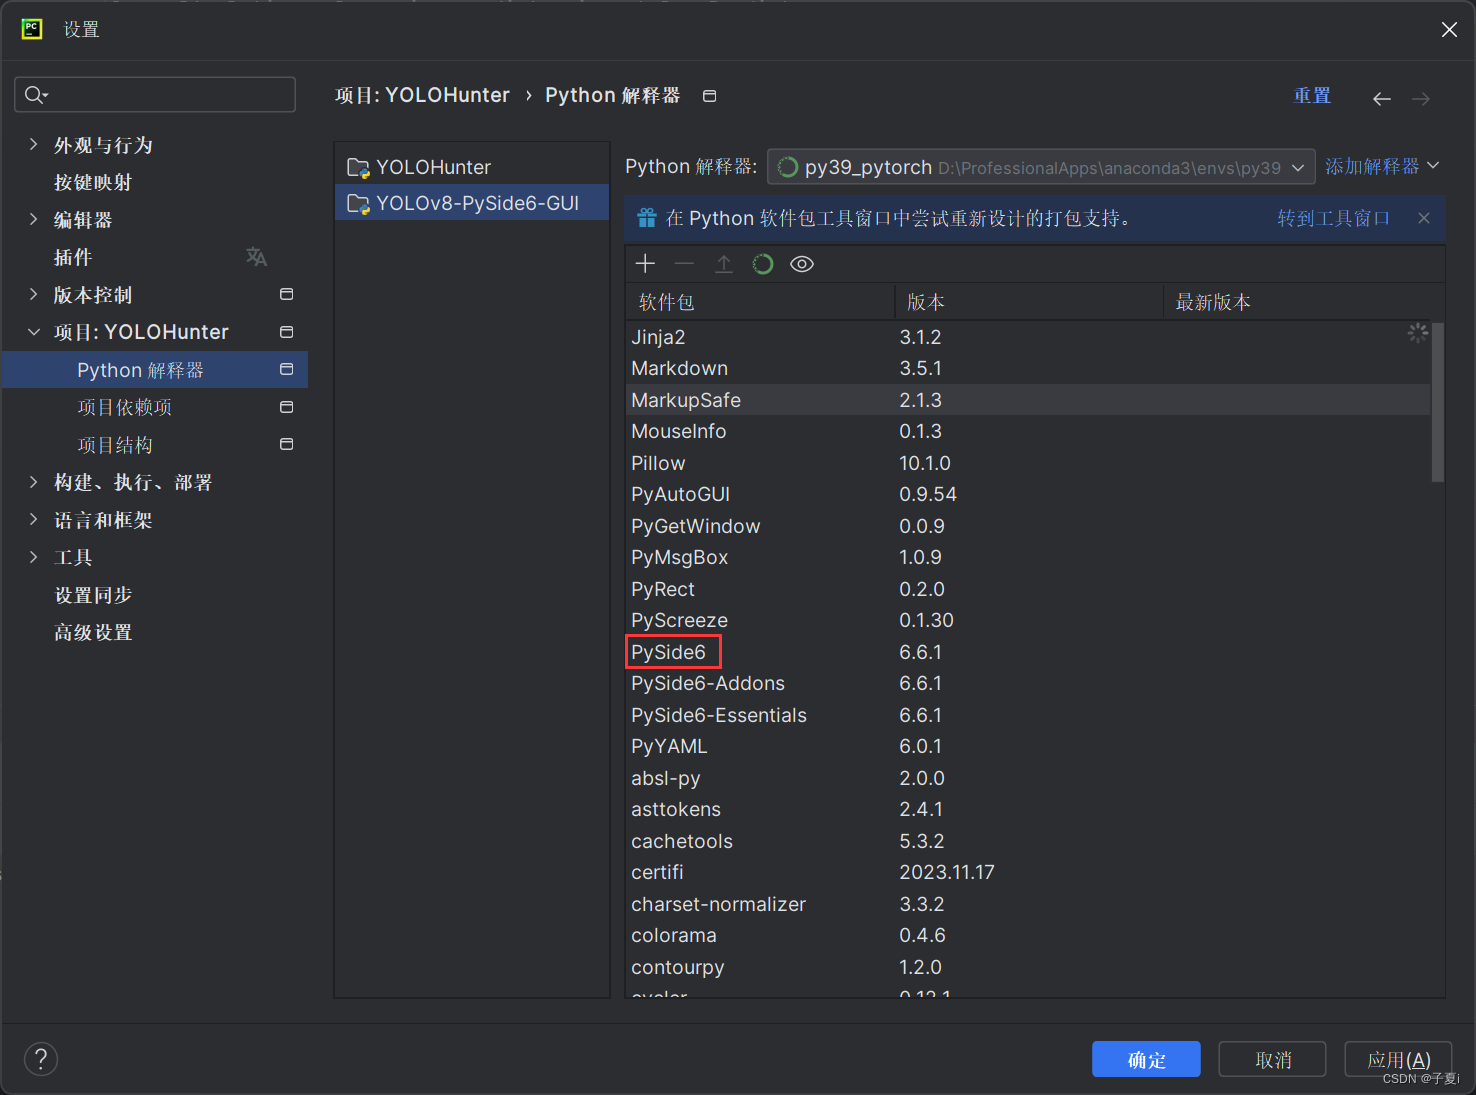This screenshot has width=1476, height=1095.
Task: Select Python 解释器 in the settings tree
Action: [x=155, y=370]
